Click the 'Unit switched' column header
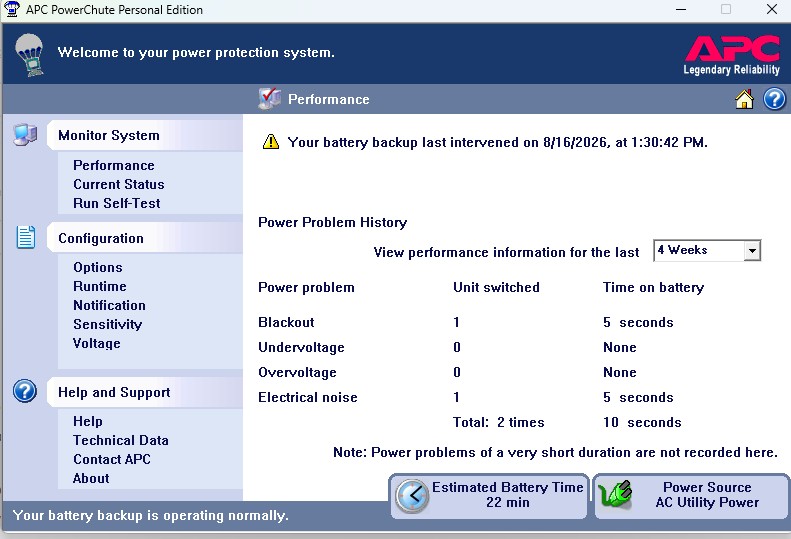 pos(496,287)
